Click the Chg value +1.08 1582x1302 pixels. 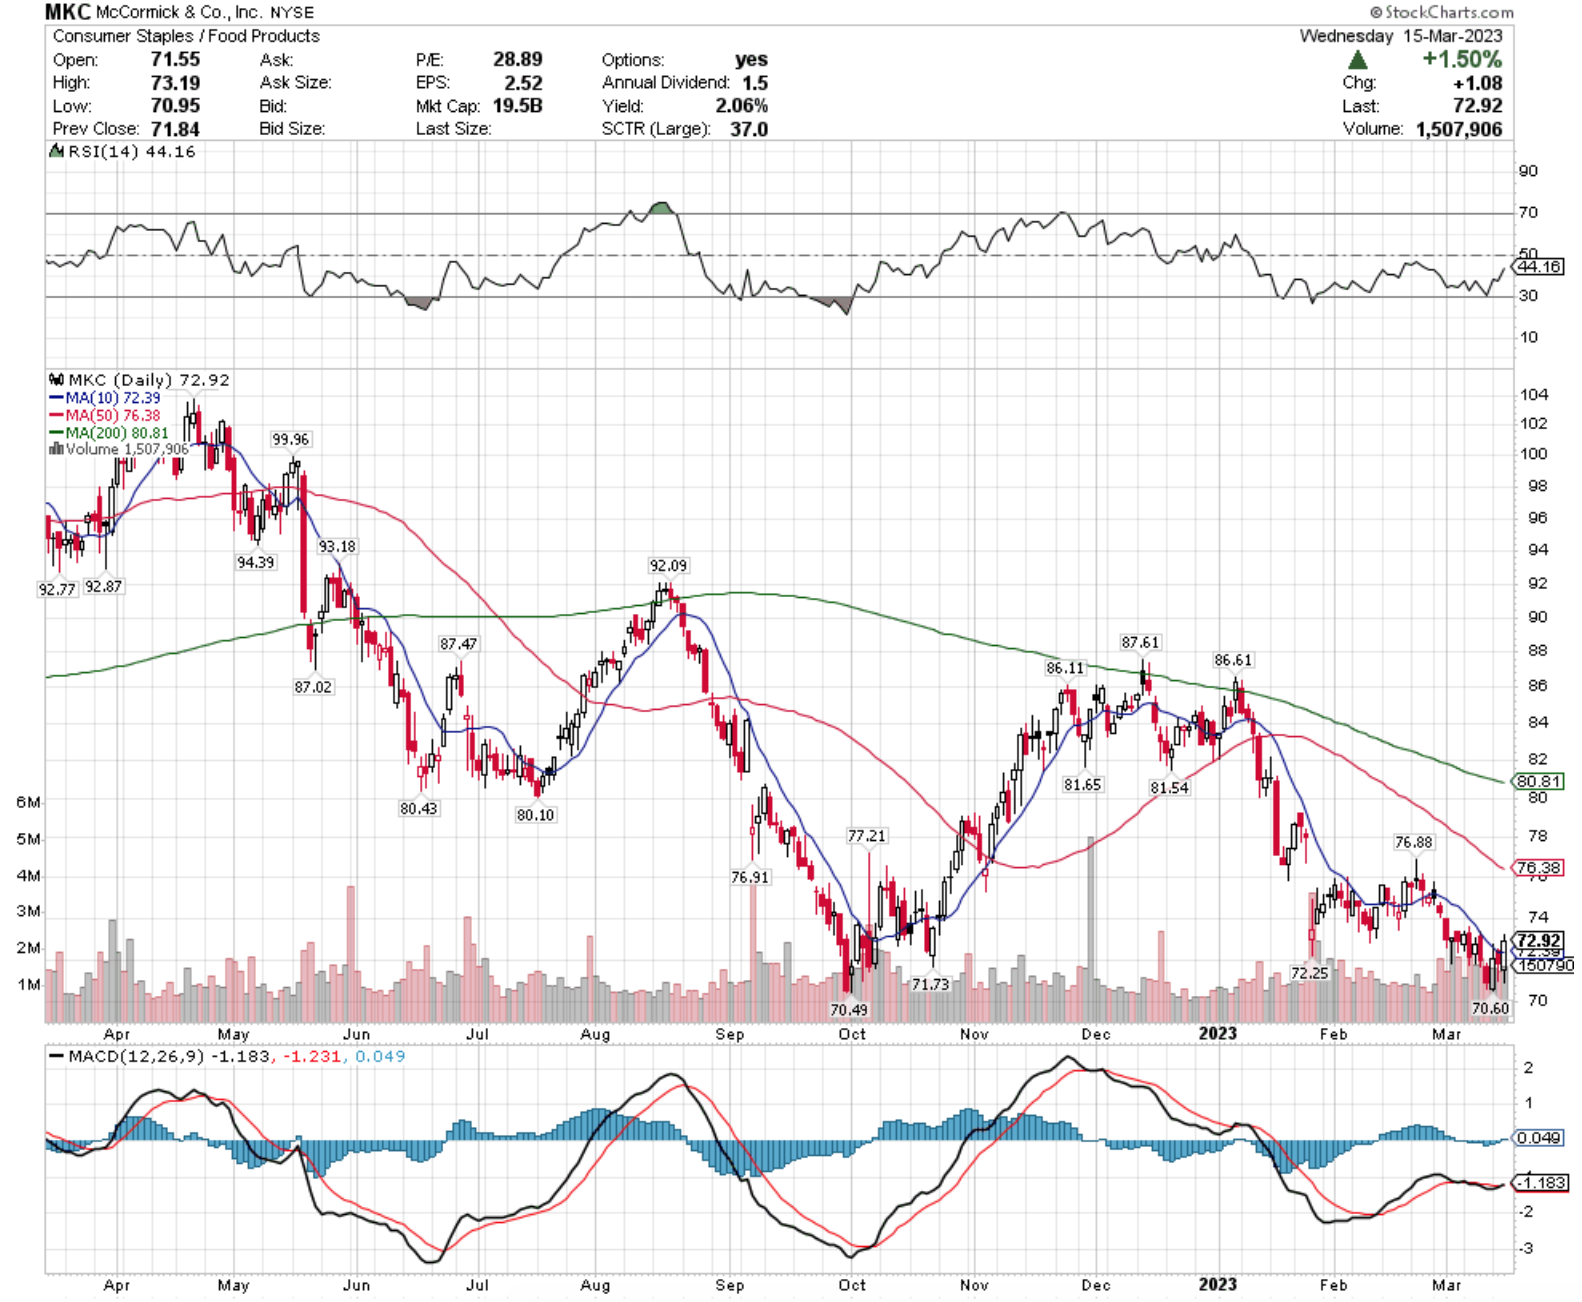pos(1477,83)
